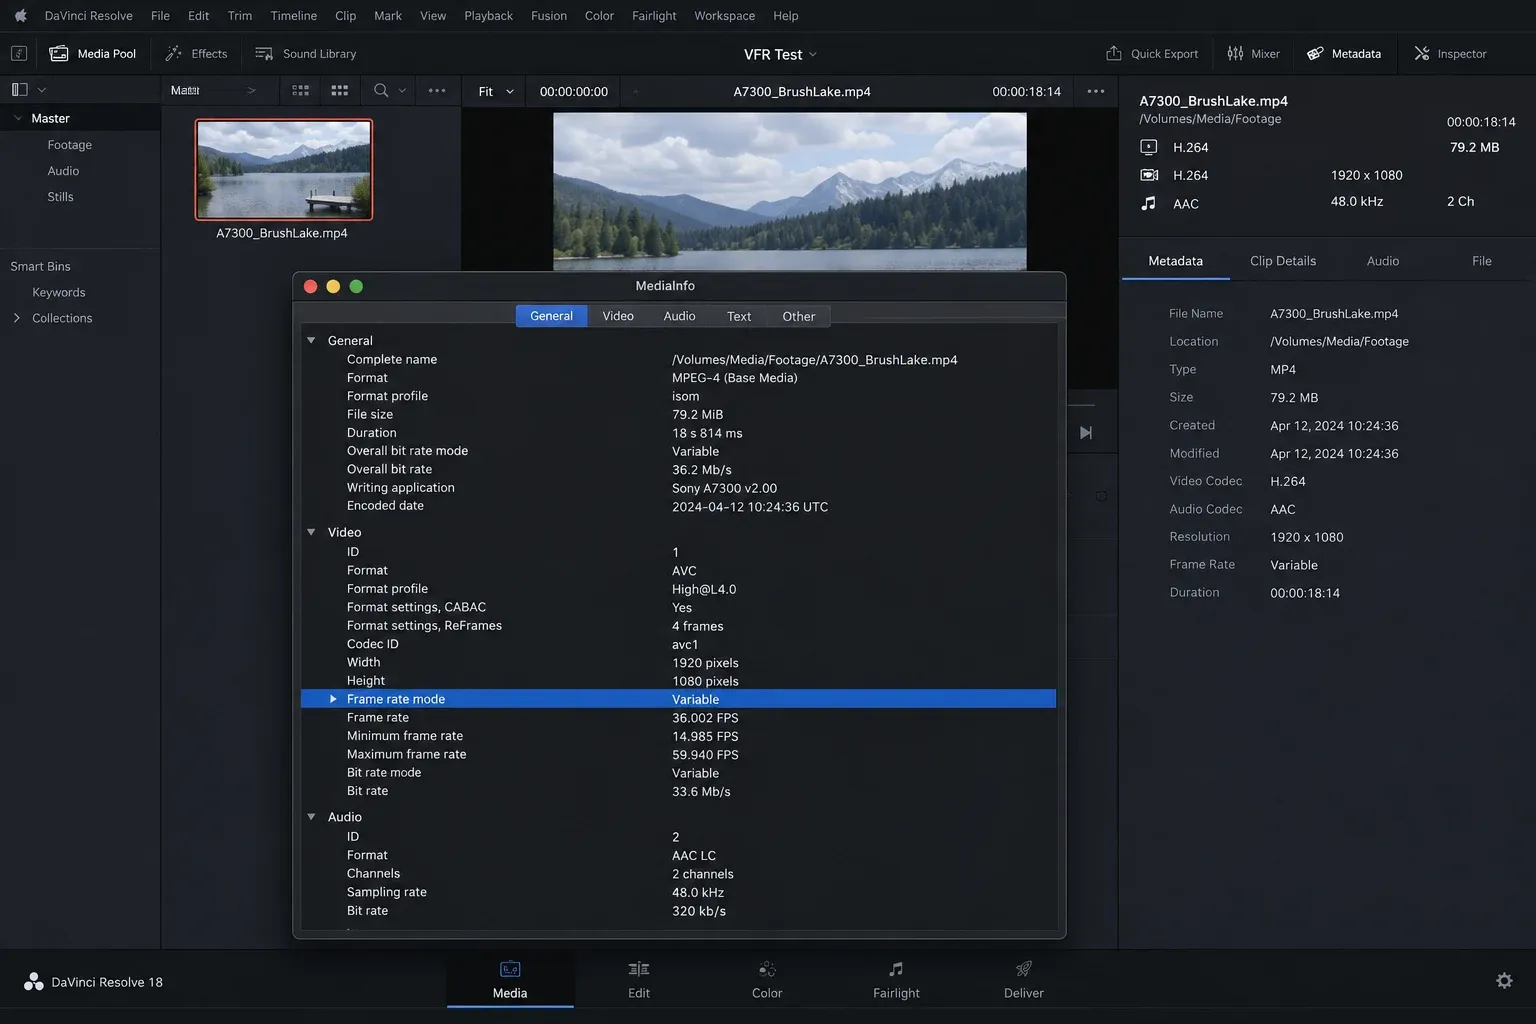Switch to the File metadata tab
Viewport: 1536px width, 1024px height.
[x=1481, y=261]
